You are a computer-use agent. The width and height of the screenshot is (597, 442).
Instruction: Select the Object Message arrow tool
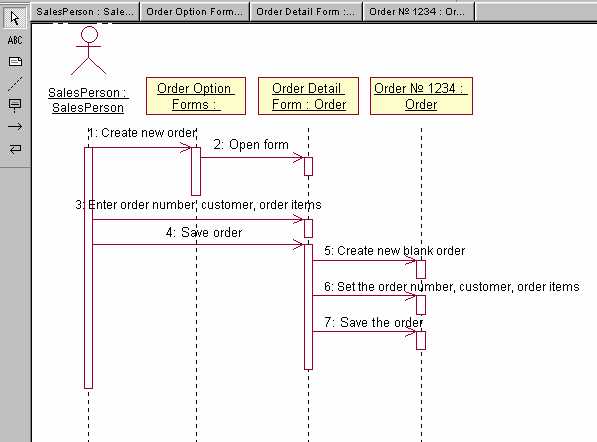[x=15, y=126]
